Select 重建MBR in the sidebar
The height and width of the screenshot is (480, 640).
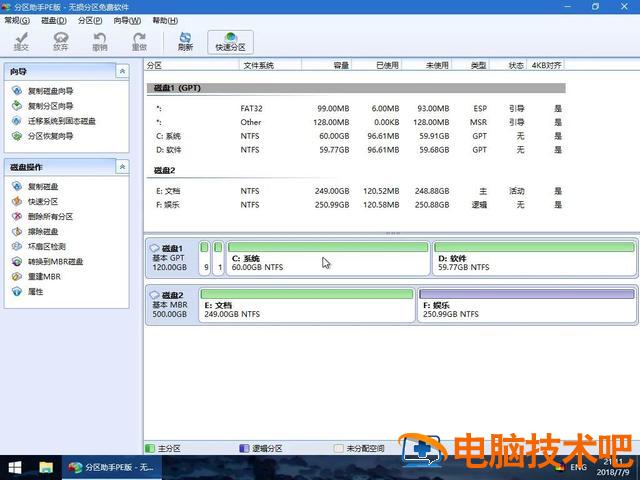coord(43,276)
